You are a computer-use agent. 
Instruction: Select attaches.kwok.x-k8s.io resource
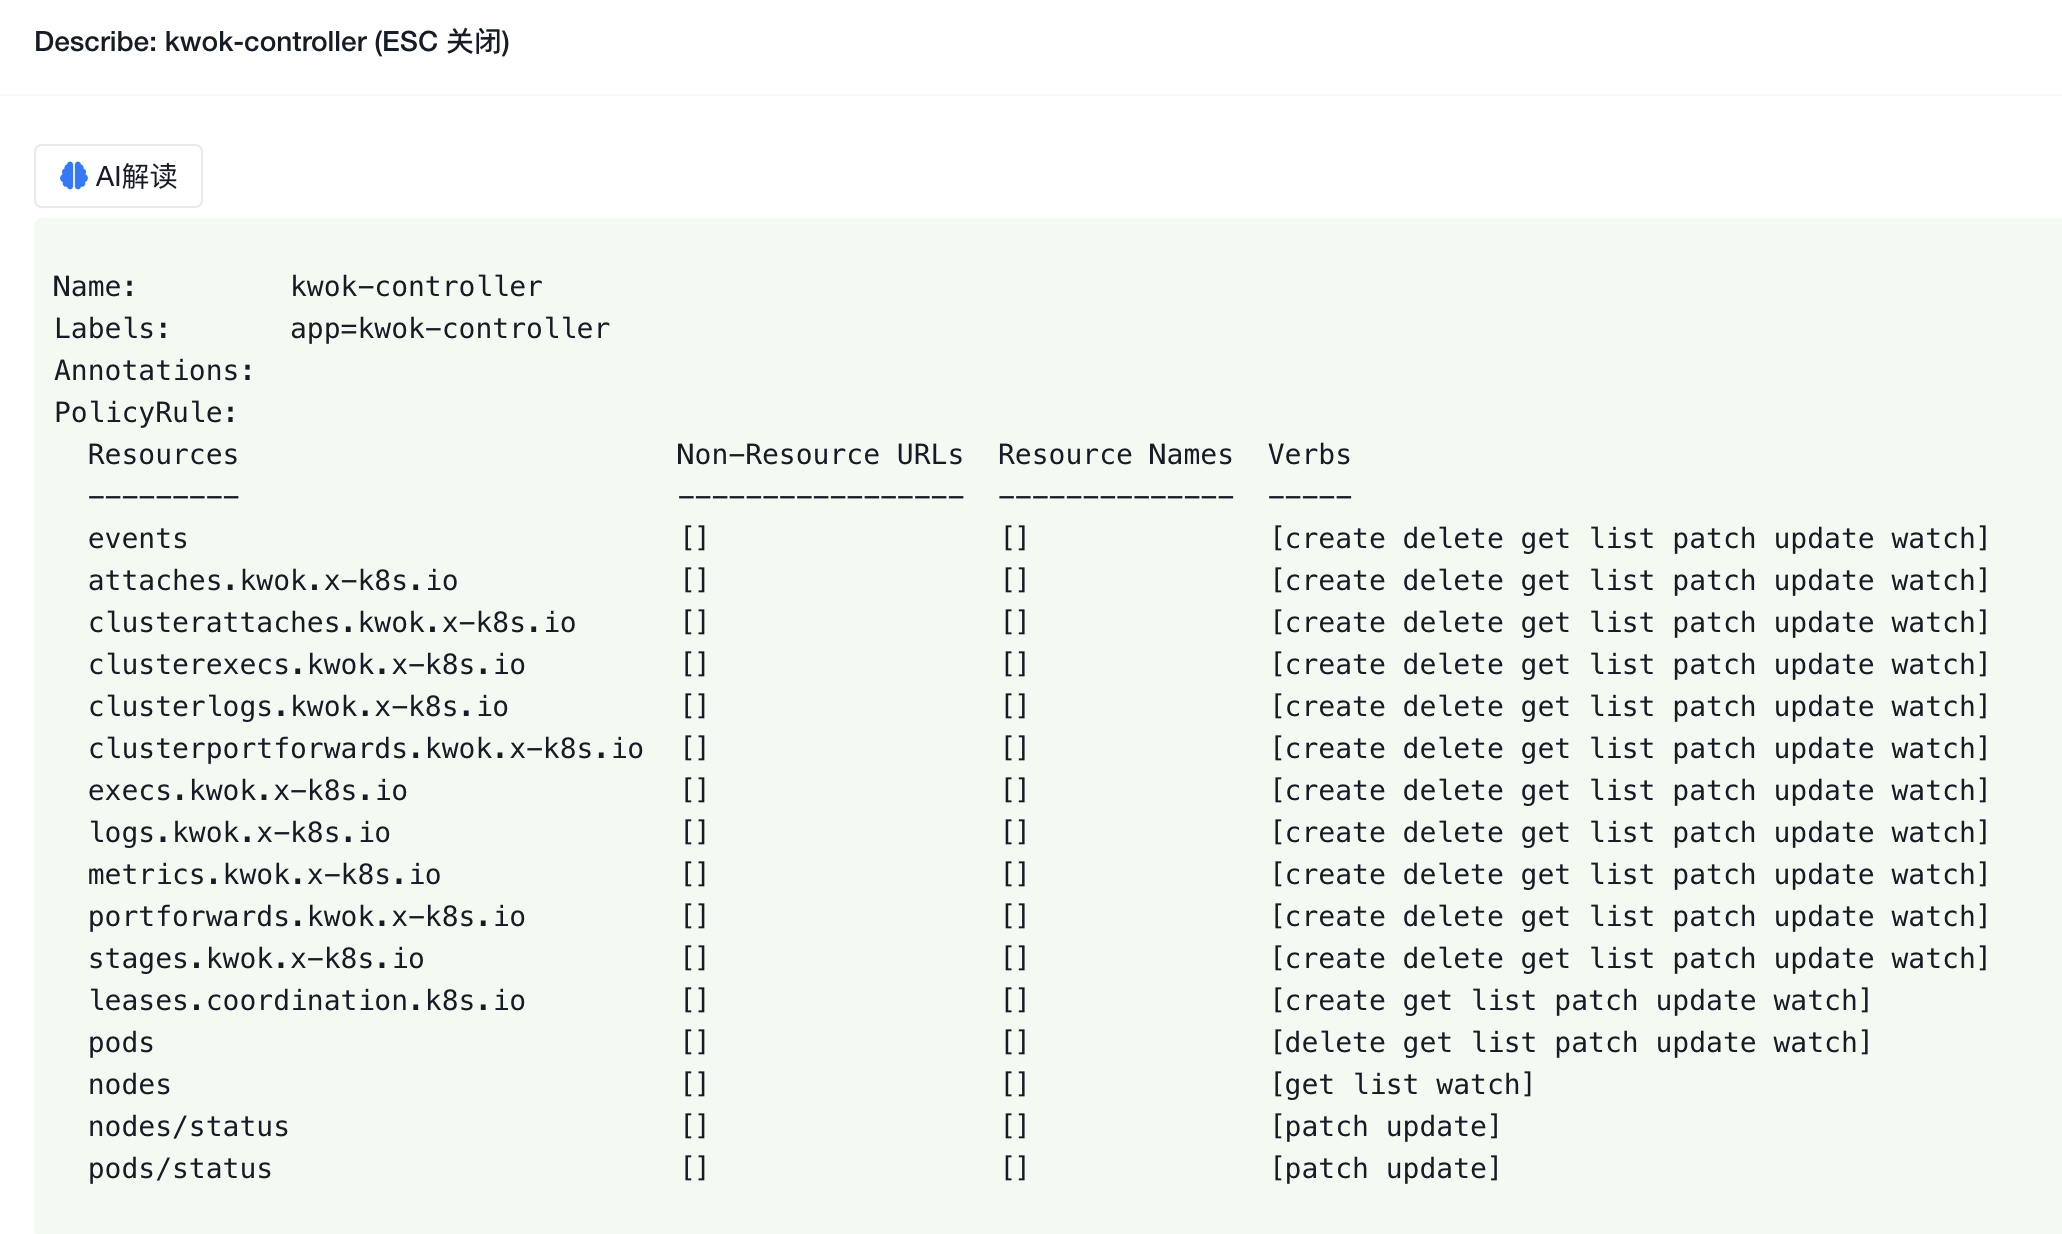273,581
